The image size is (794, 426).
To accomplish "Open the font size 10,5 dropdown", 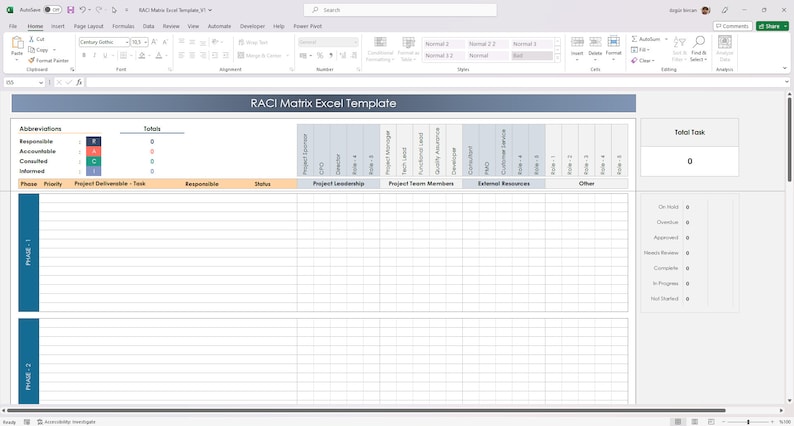I will click(146, 42).
